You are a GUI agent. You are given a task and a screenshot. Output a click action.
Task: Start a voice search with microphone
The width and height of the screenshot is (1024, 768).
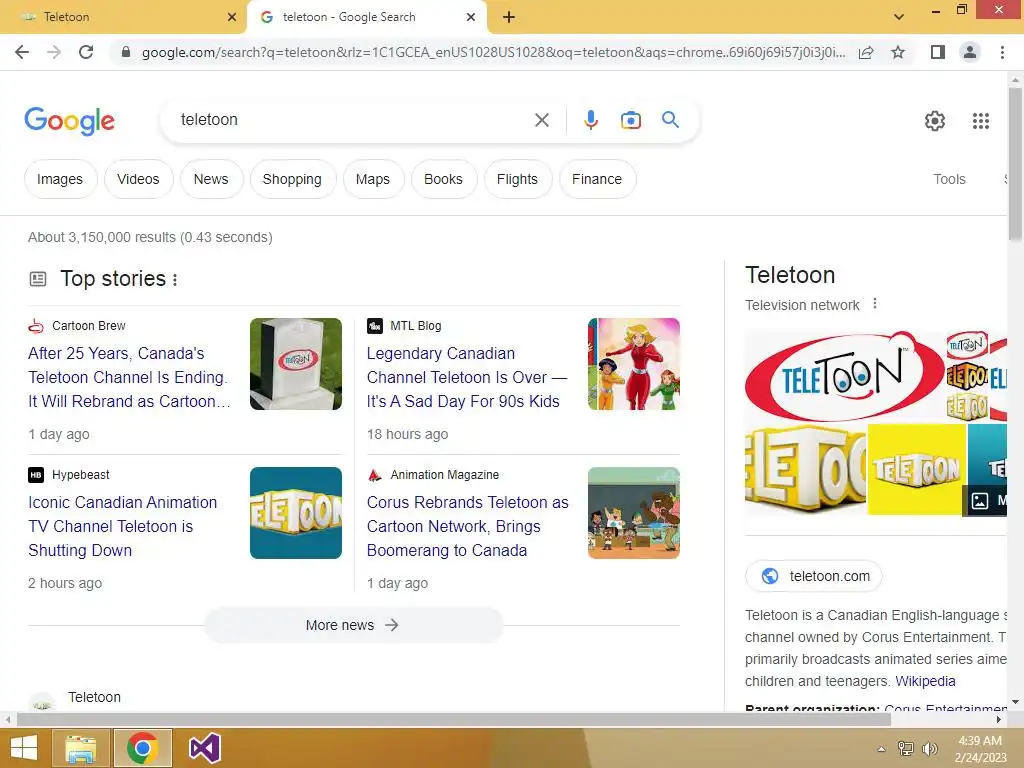click(590, 120)
